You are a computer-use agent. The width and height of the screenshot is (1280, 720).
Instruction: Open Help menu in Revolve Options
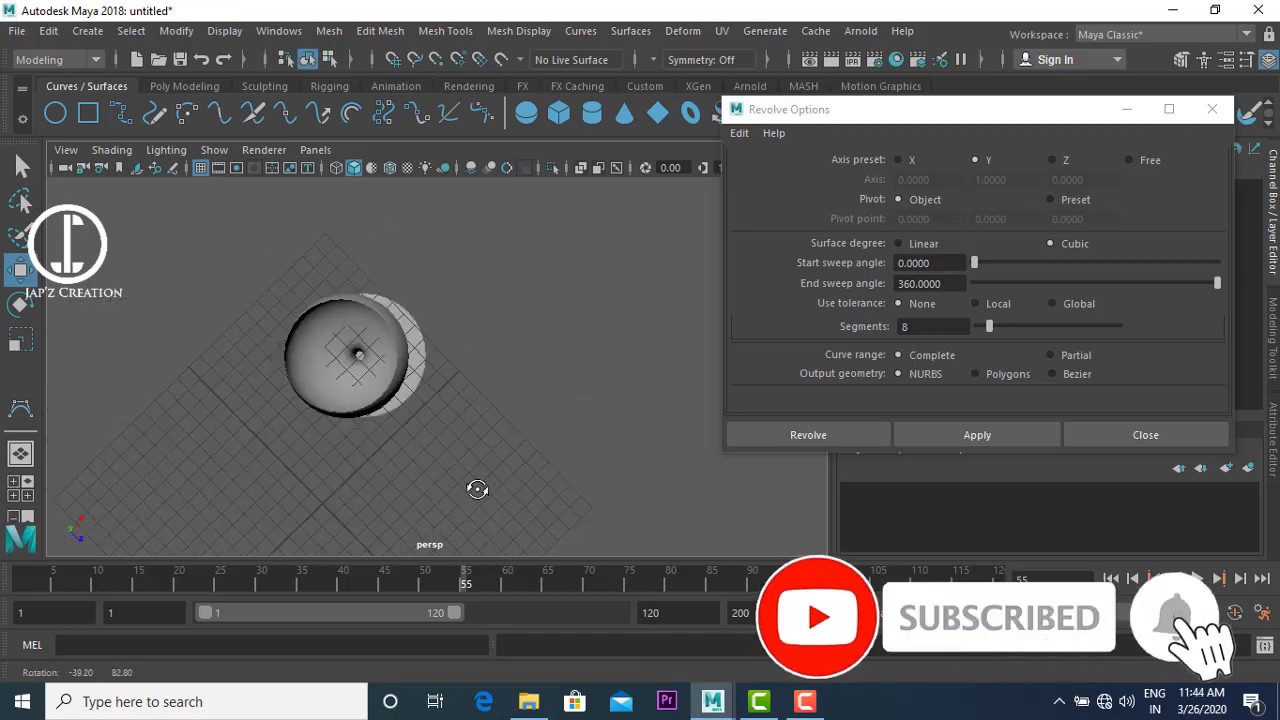click(x=774, y=133)
